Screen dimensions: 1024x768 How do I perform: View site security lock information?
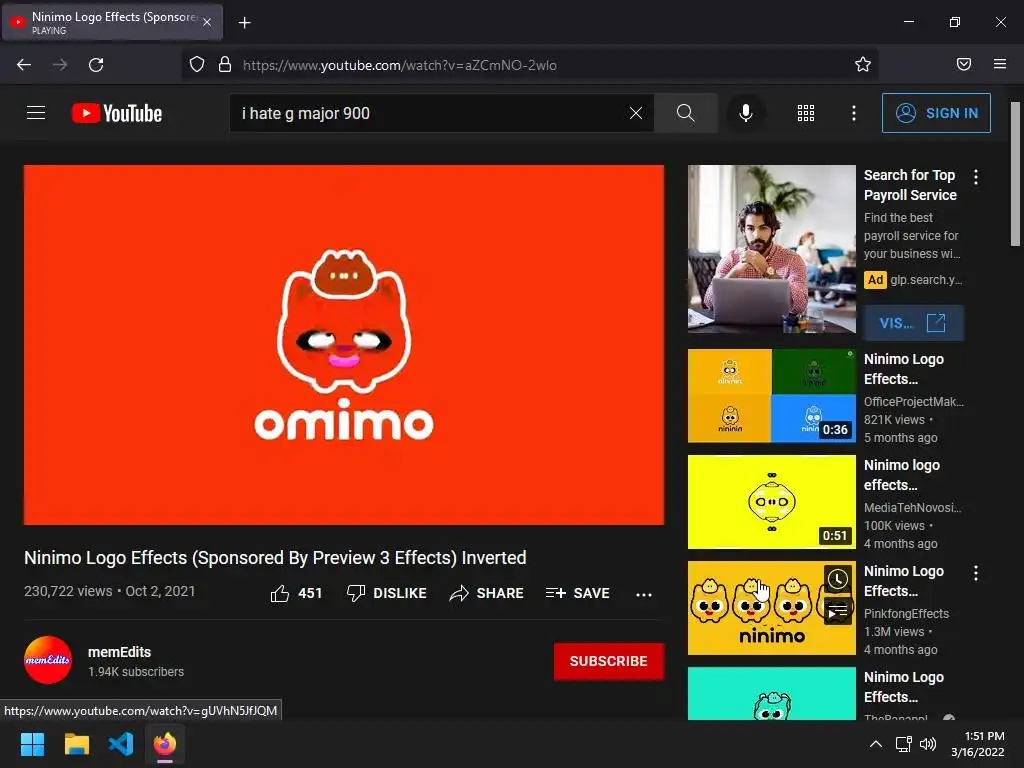225,65
